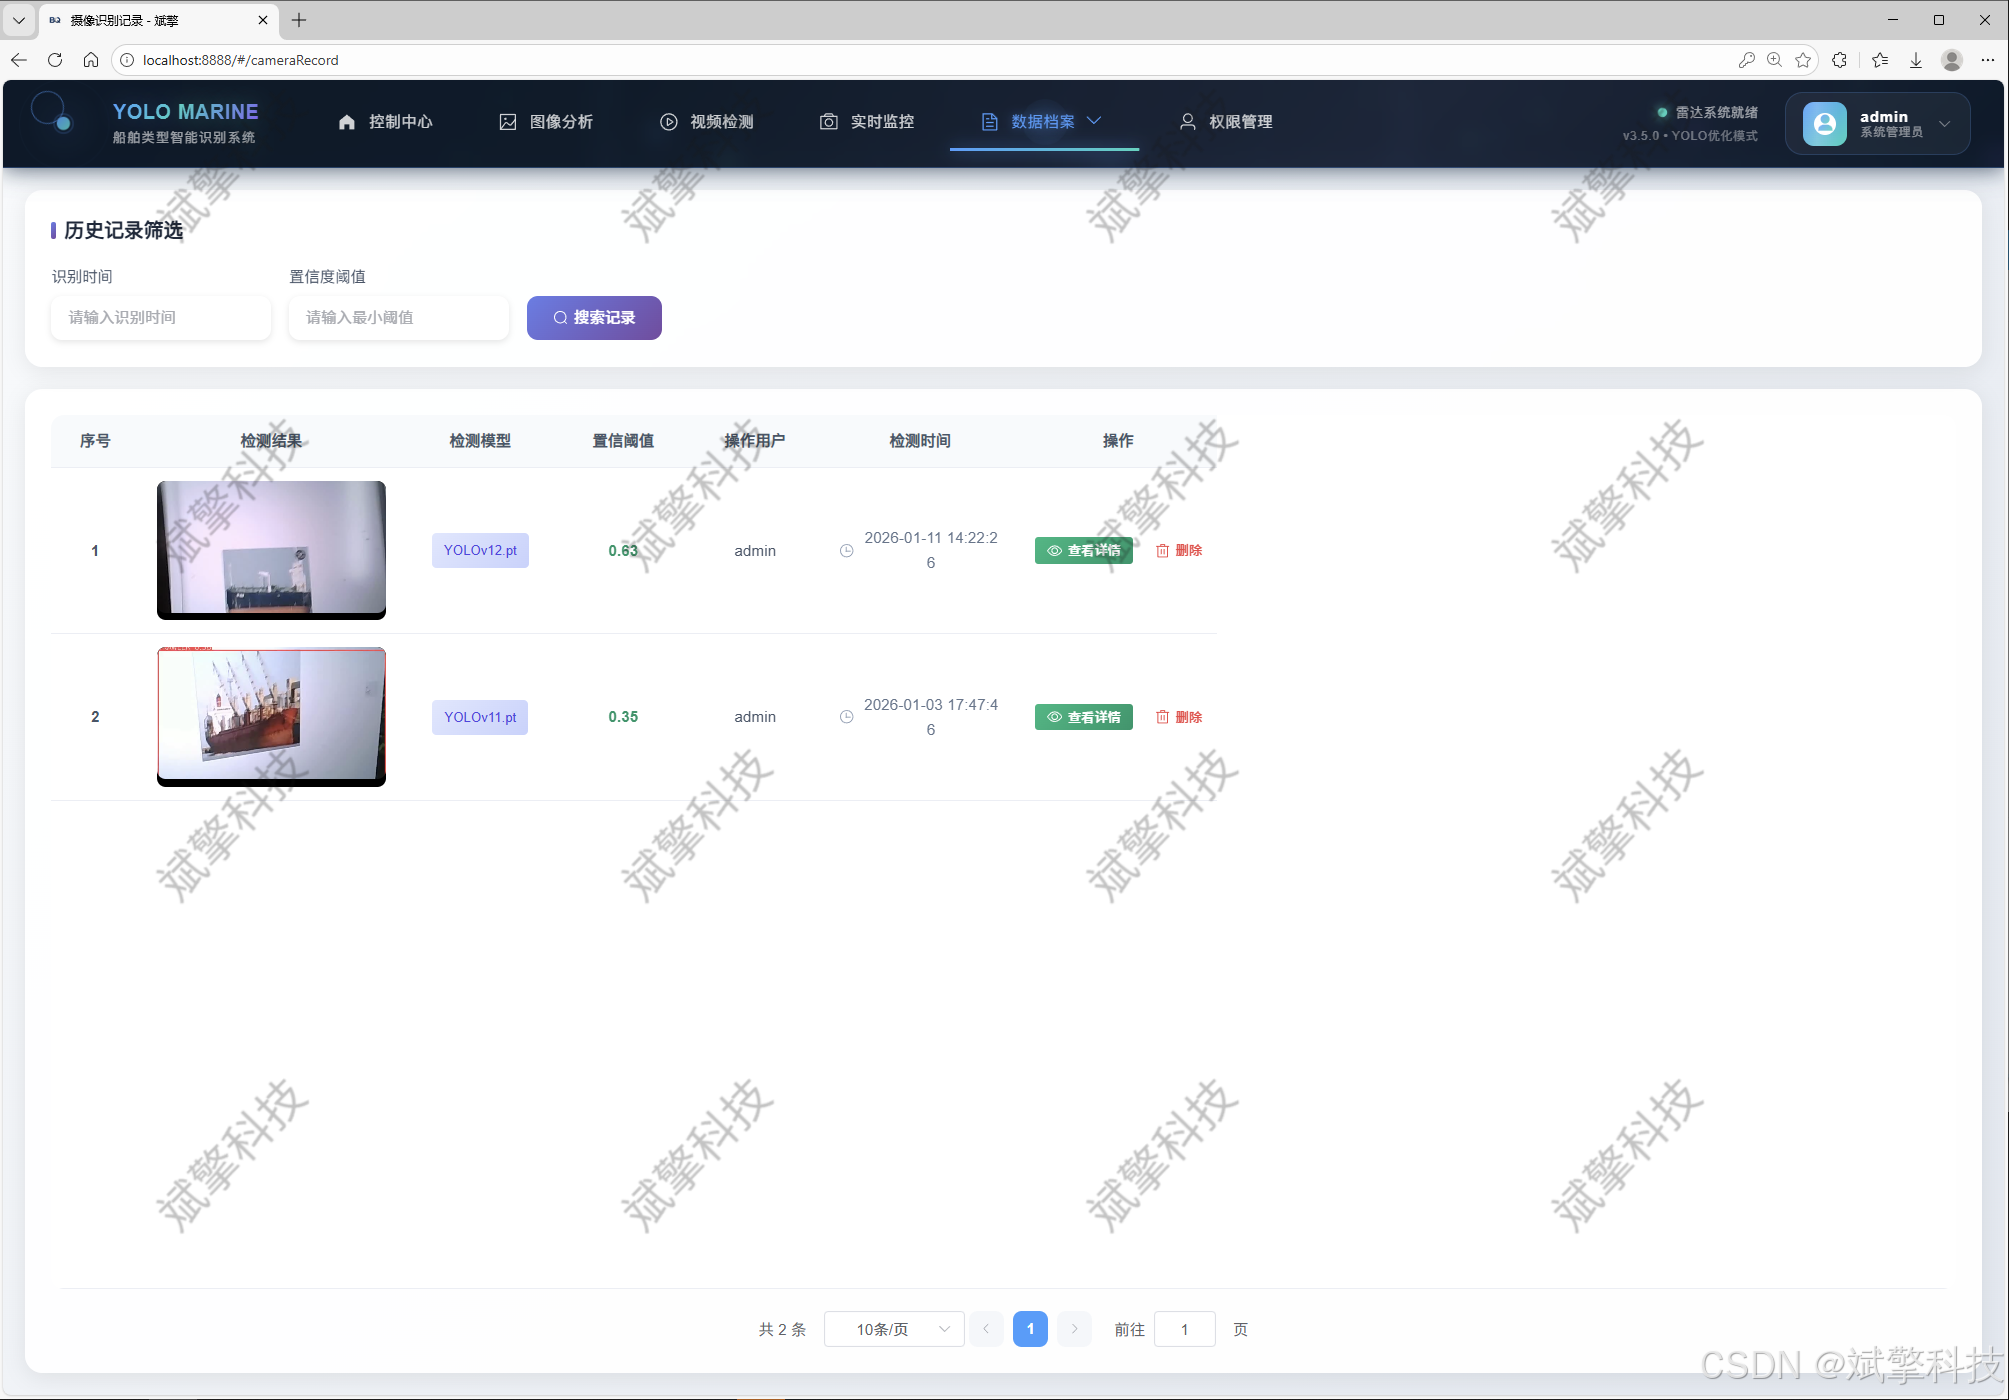Viewport: 2009px width, 1400px height.
Task: Click the zoom magnifier icon in address bar
Action: click(1774, 60)
